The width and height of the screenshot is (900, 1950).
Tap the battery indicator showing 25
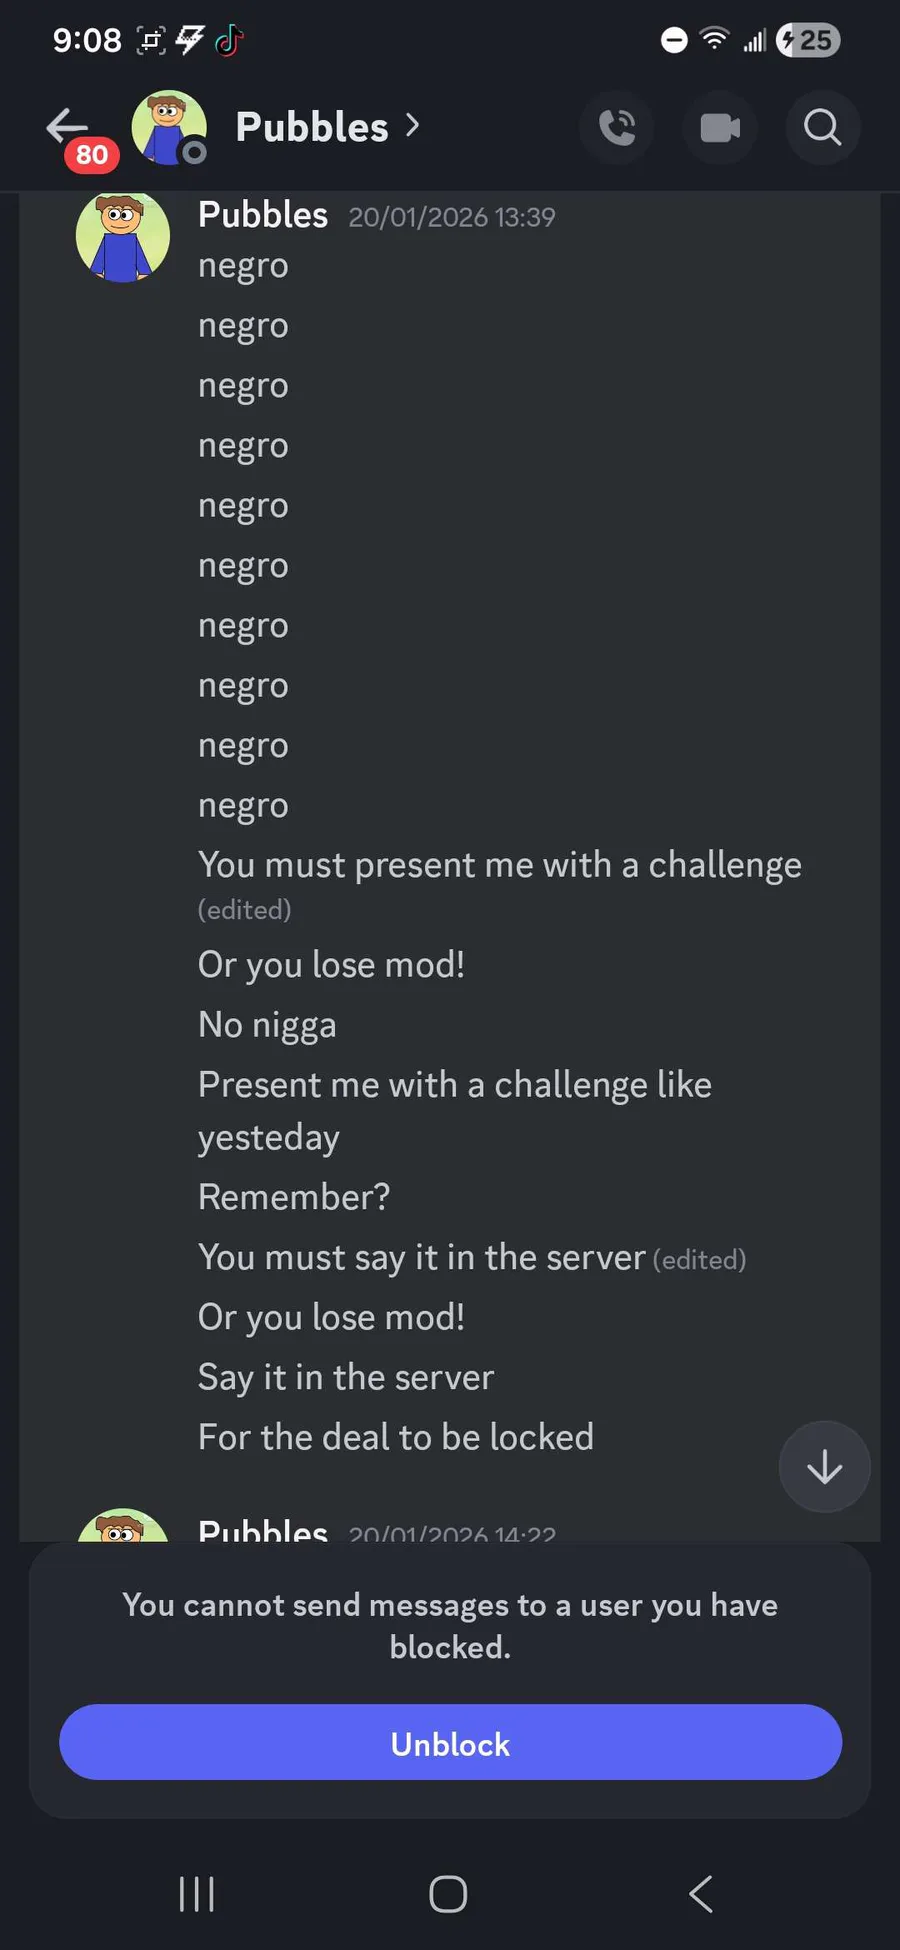[x=808, y=40]
